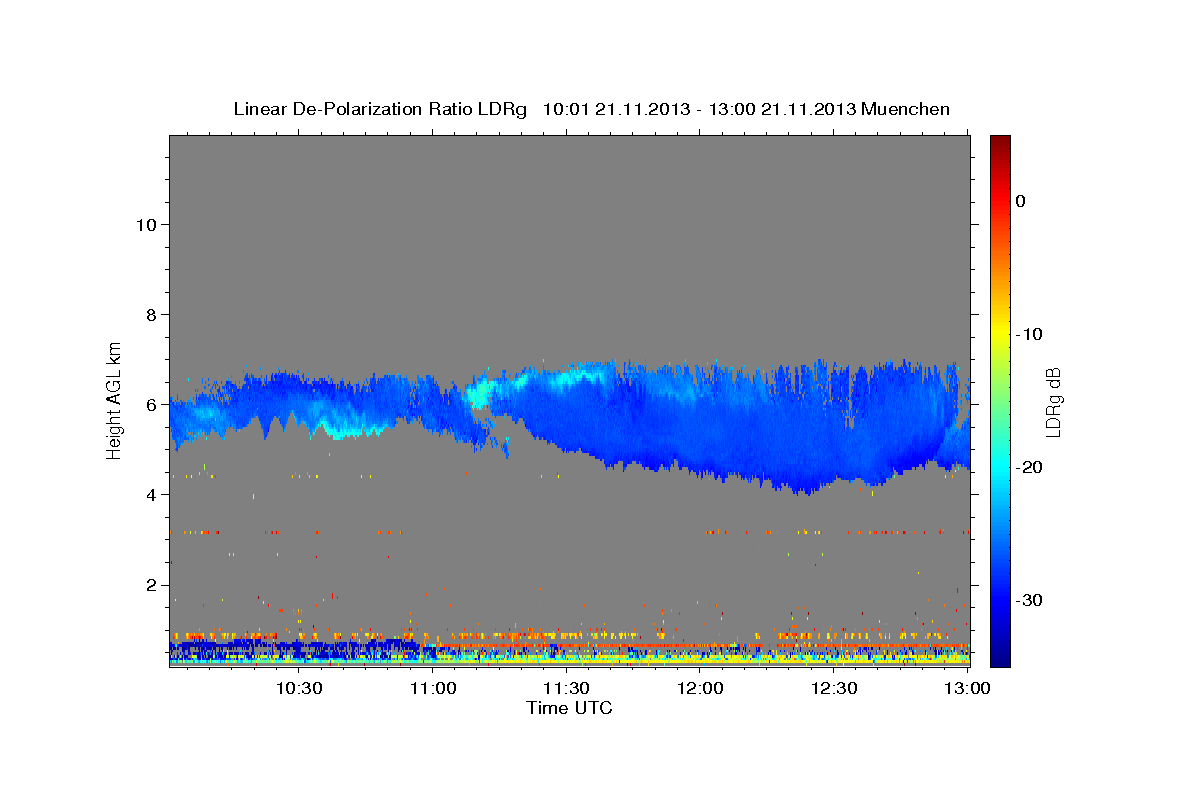Click the '12:00' time tick label
This screenshot has height=800, width=1200.
tap(700, 689)
